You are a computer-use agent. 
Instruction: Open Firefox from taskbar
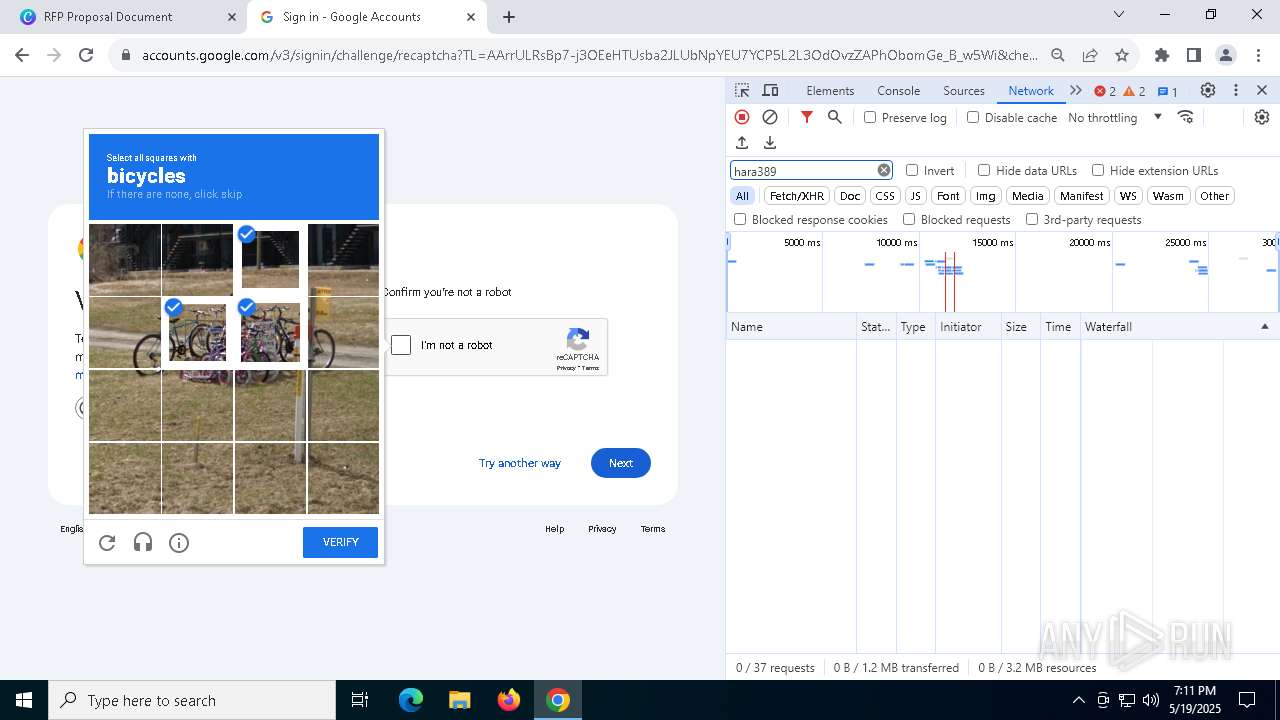click(509, 700)
